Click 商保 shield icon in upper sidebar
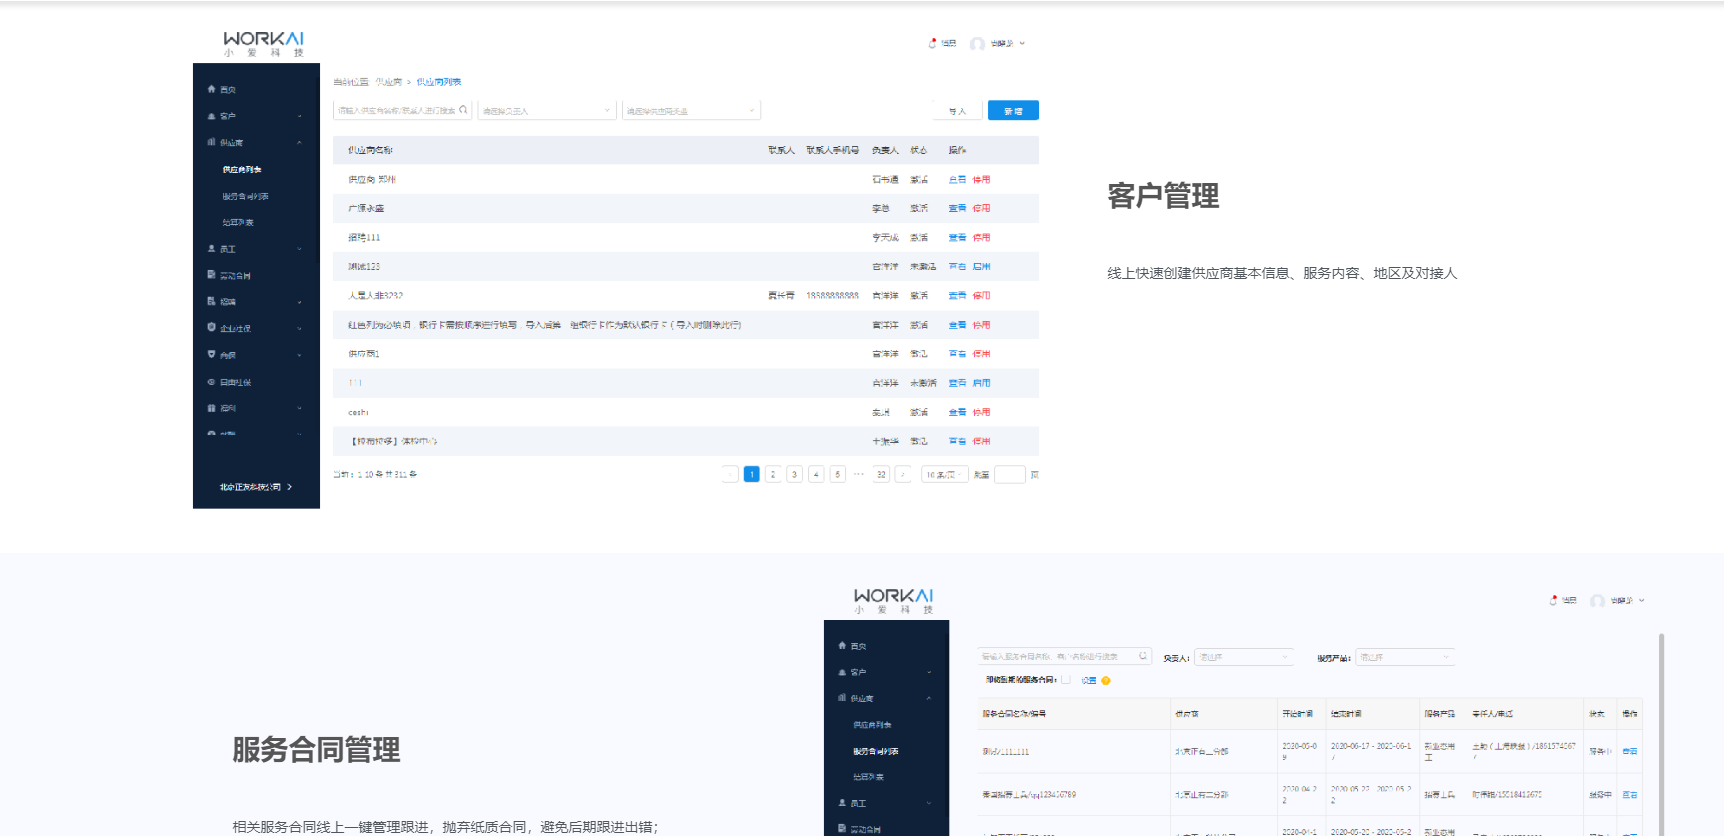1724x836 pixels. (x=211, y=354)
